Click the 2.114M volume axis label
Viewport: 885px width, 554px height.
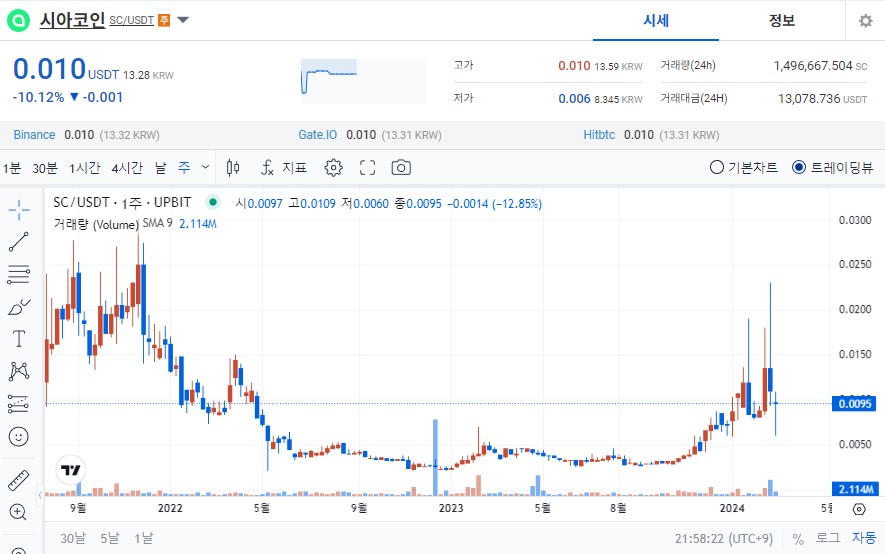(855, 489)
